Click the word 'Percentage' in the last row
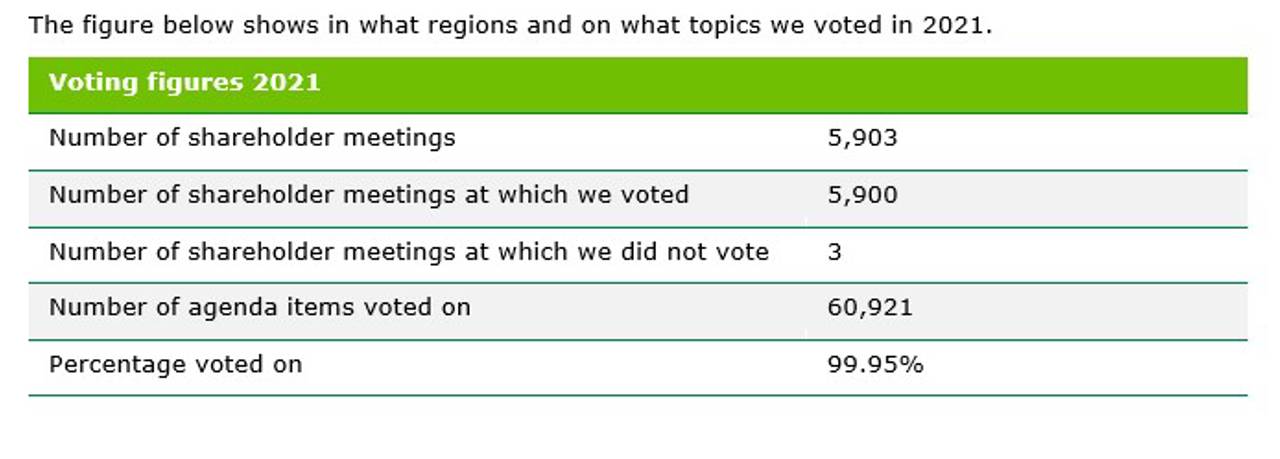The image size is (1280, 459). (x=117, y=365)
